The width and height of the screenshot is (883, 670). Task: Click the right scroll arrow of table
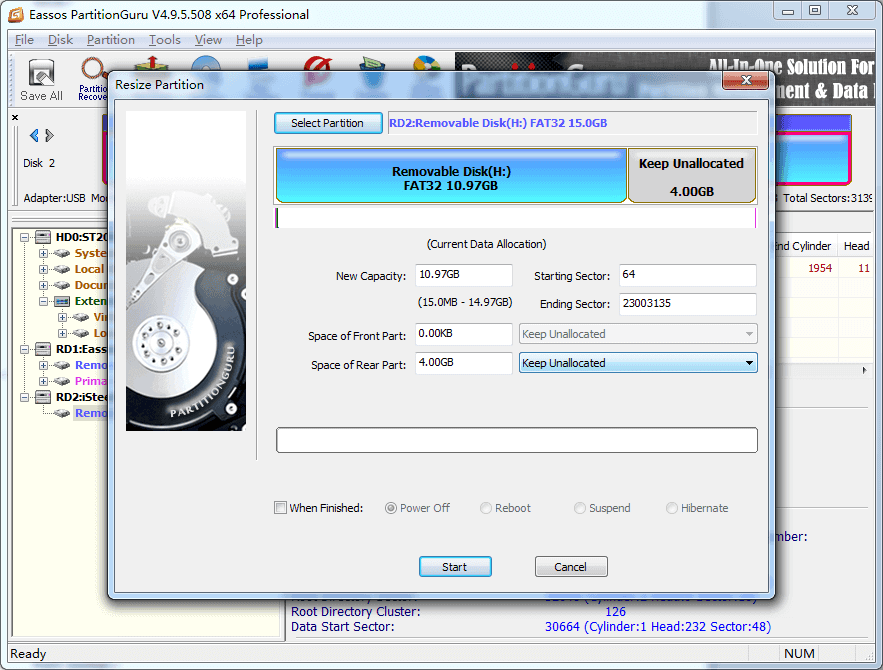coord(864,370)
